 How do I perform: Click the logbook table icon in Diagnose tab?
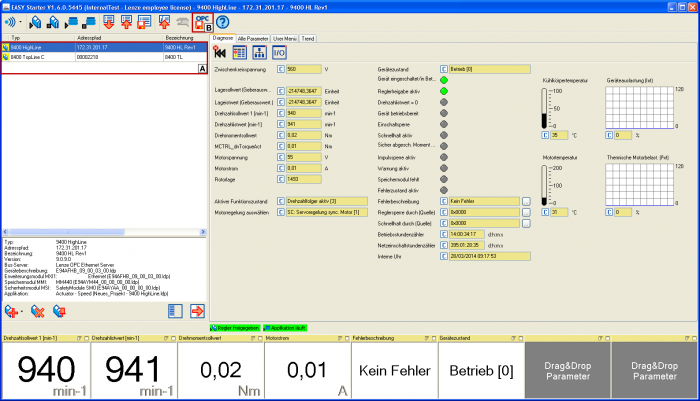[x=239, y=53]
